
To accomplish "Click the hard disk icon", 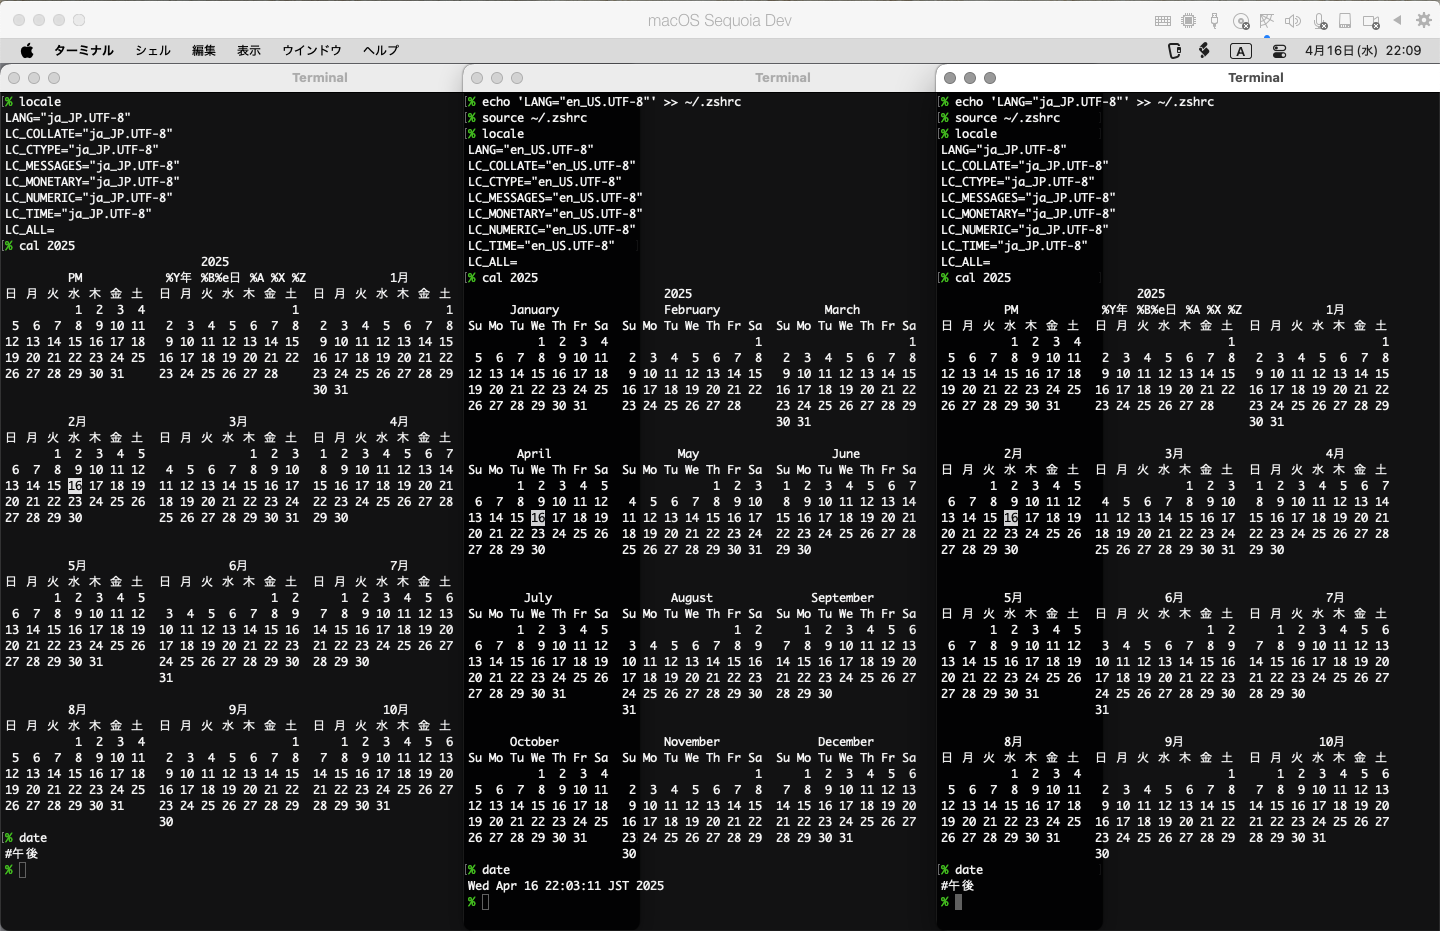I will tap(1345, 21).
